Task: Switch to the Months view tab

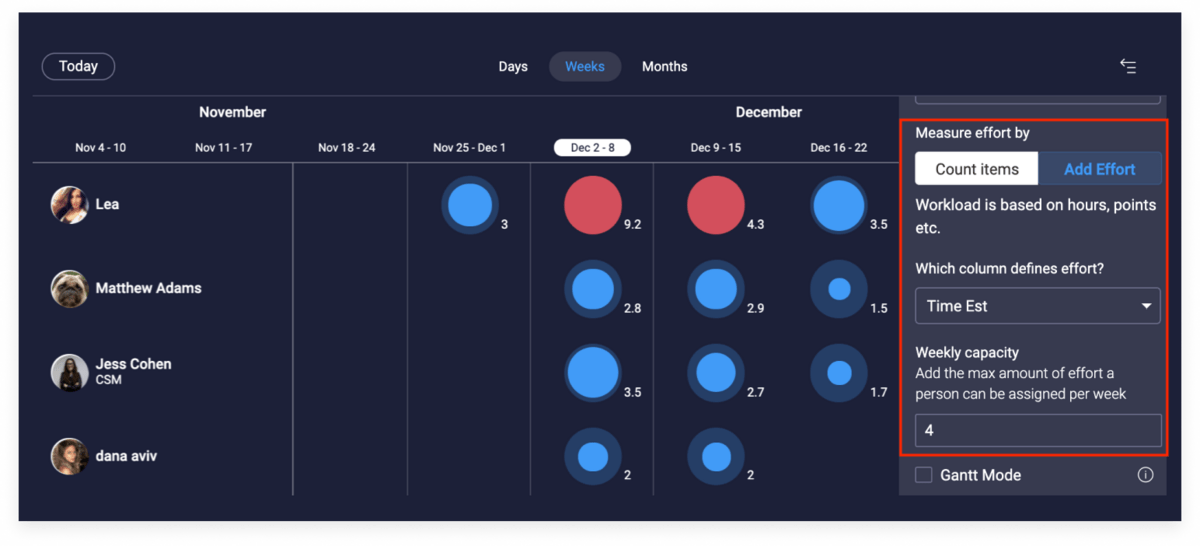Action: coord(664,67)
